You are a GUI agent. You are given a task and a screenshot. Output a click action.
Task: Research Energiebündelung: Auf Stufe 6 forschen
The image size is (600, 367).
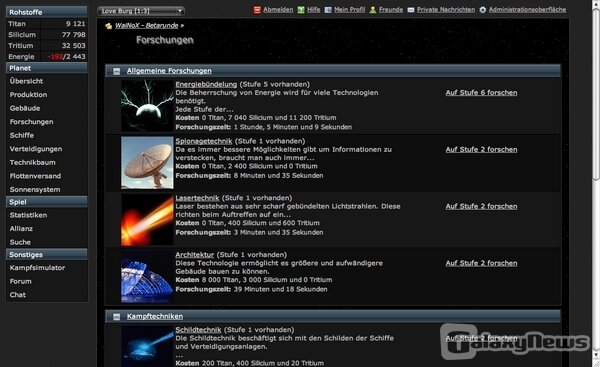pyautogui.click(x=481, y=93)
